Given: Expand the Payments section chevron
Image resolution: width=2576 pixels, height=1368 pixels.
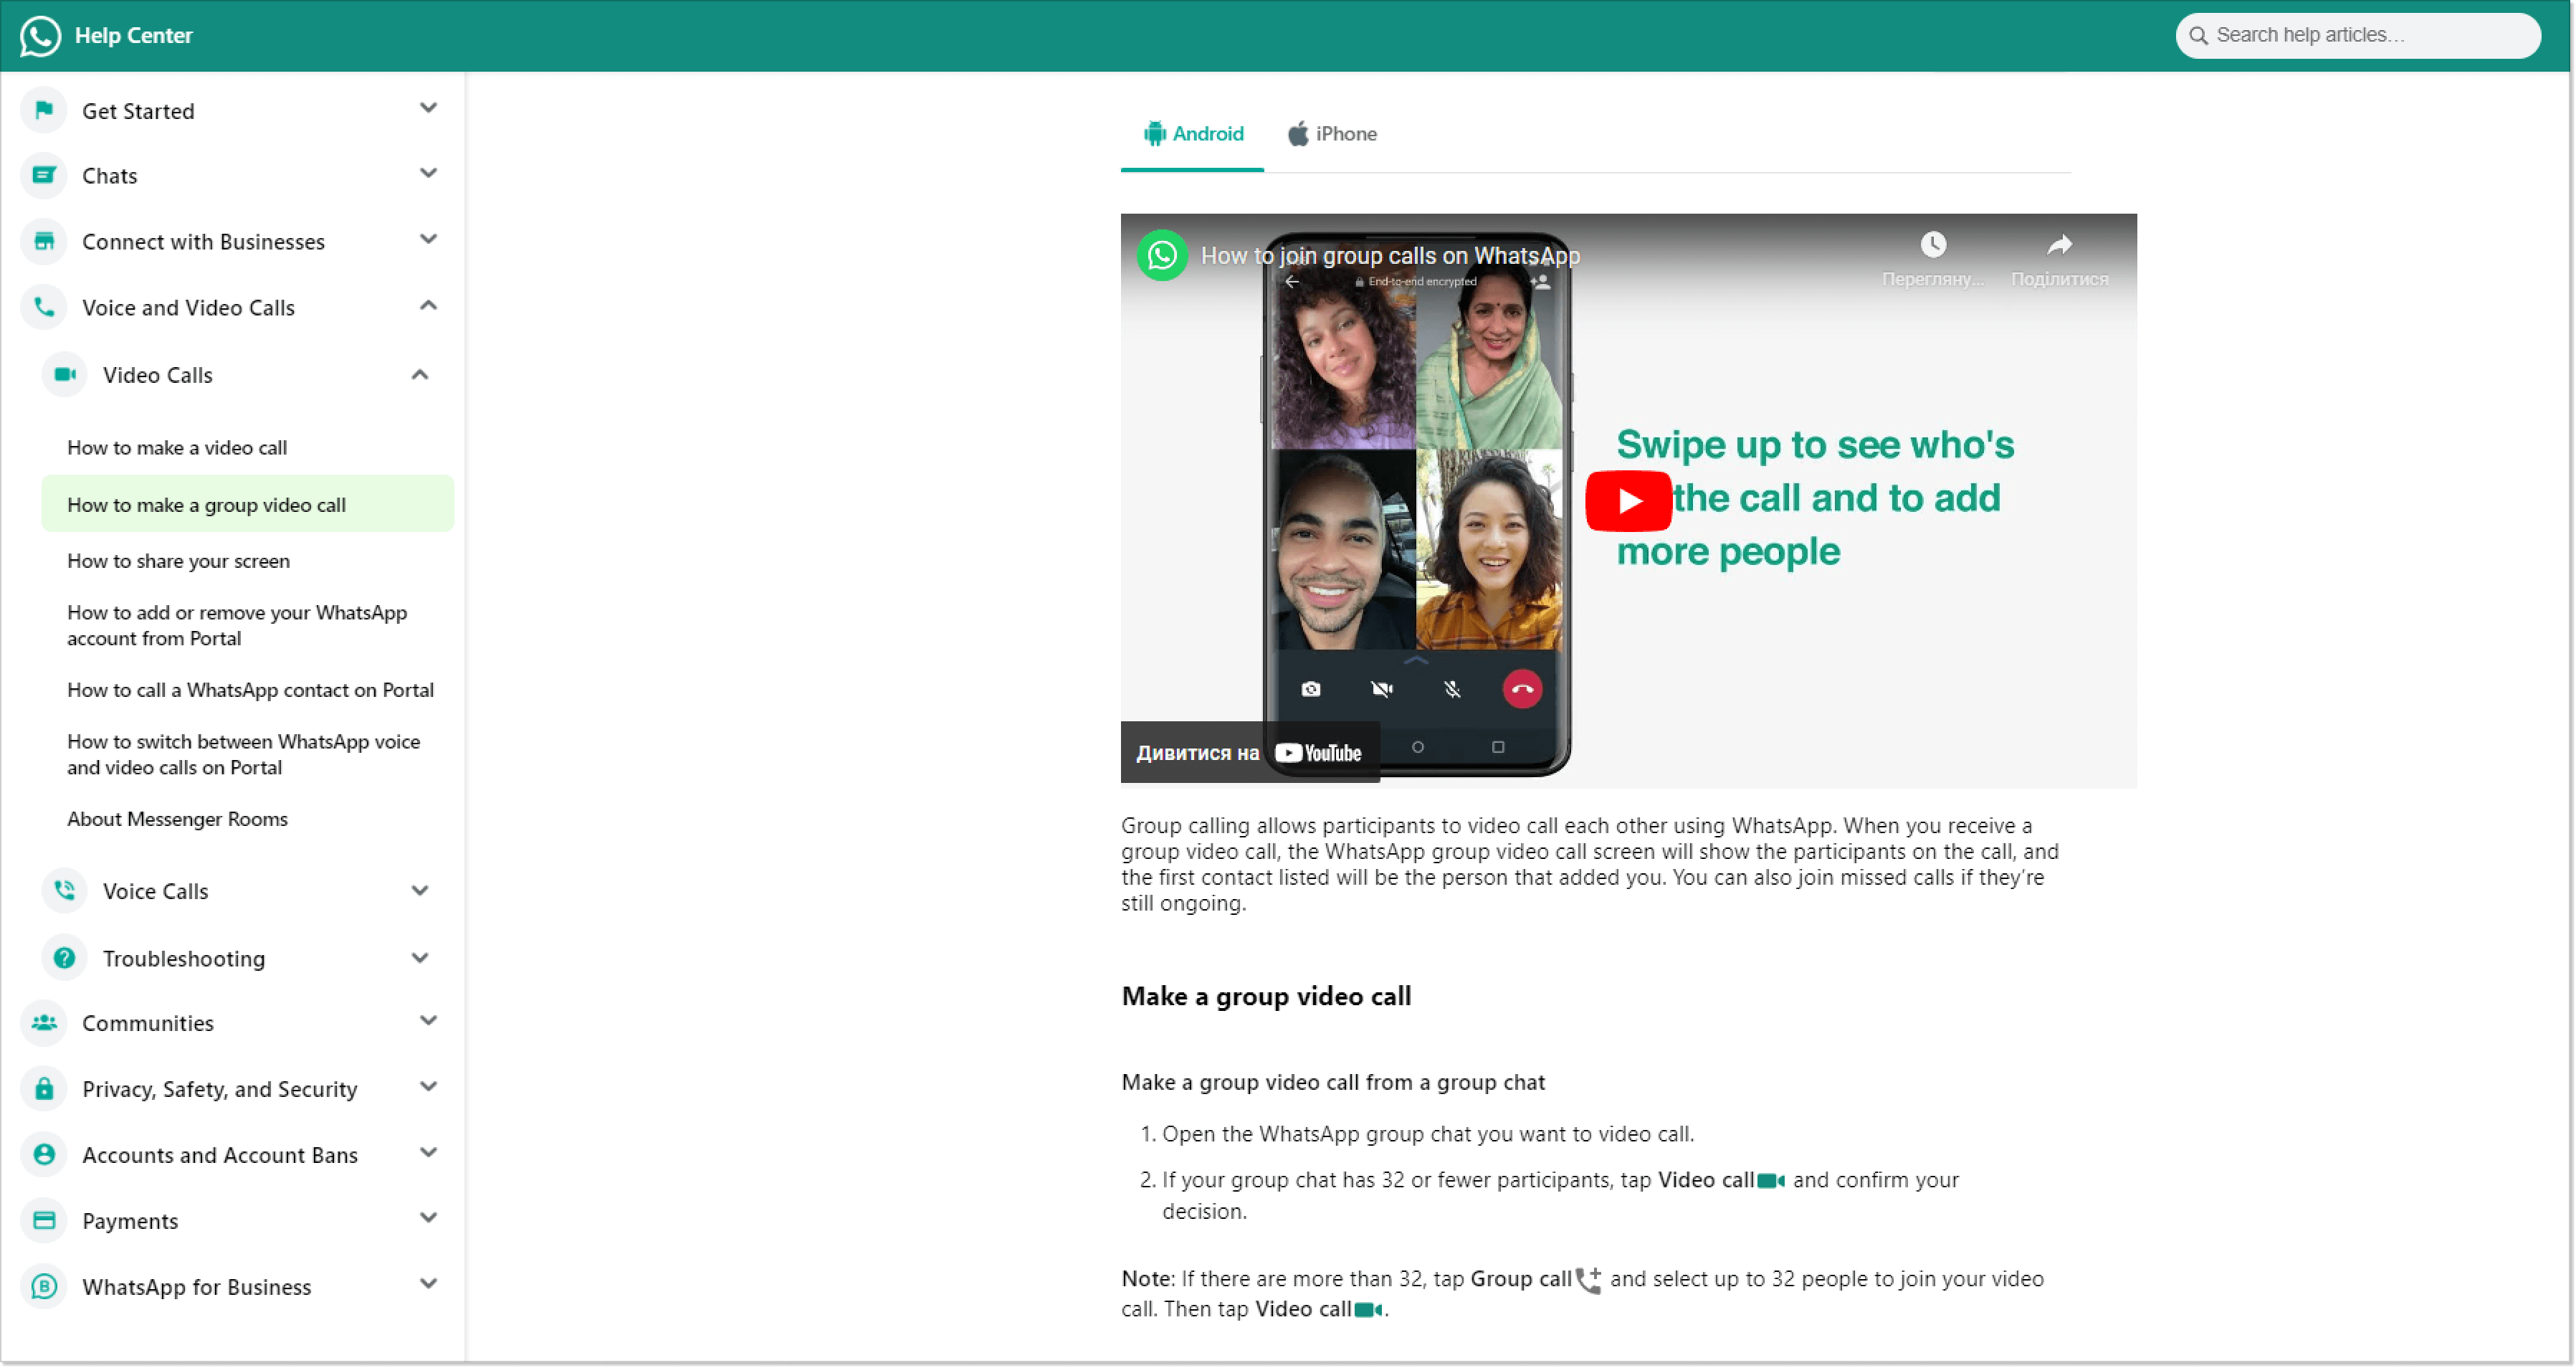Looking at the screenshot, I should [x=428, y=1218].
